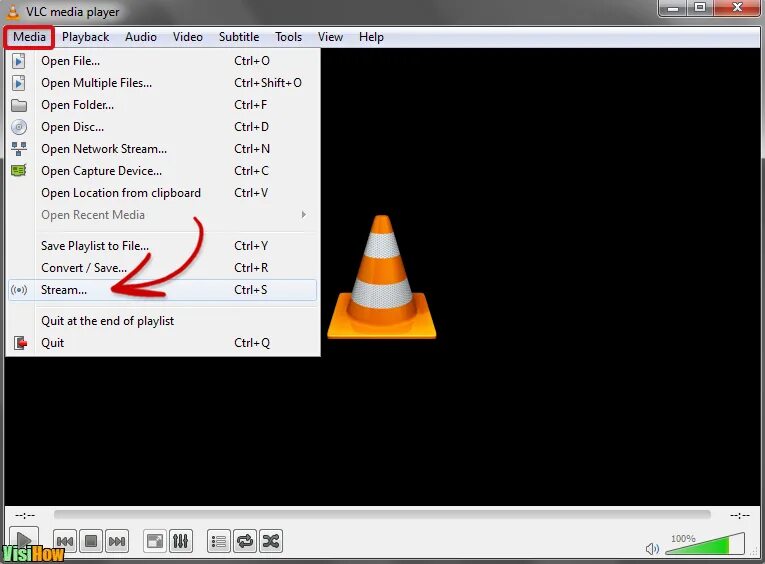
Task: Set level on the green volume slider
Action: pyautogui.click(x=705, y=544)
